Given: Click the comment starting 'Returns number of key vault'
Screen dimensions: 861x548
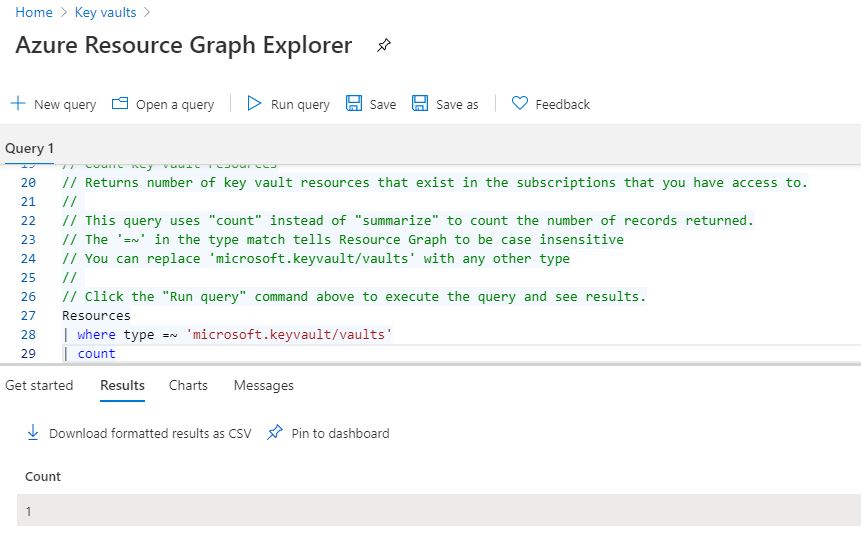Looking at the screenshot, I should point(434,182).
